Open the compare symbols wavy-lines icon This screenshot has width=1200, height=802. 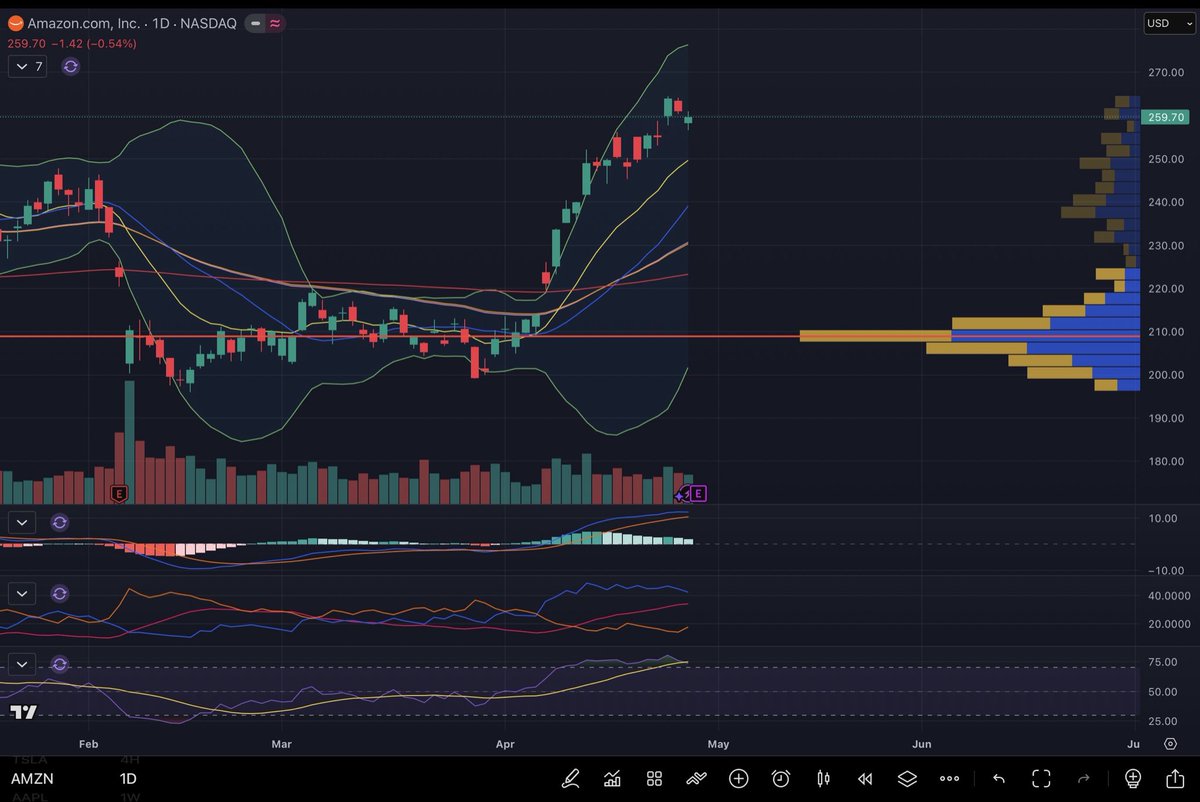(x=696, y=778)
